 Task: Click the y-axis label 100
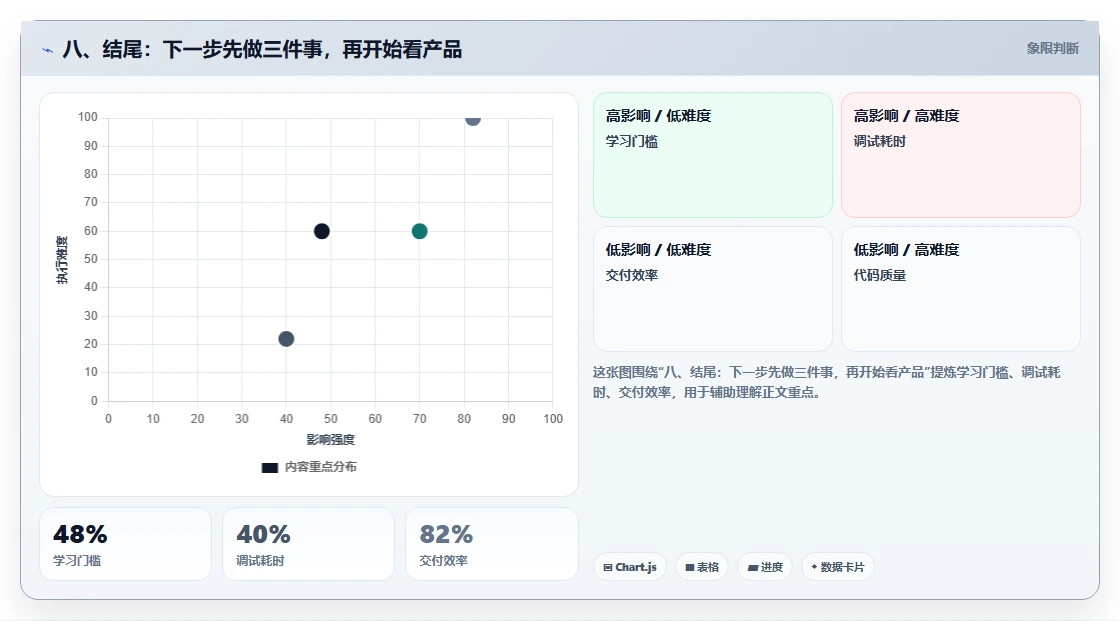tap(88, 117)
